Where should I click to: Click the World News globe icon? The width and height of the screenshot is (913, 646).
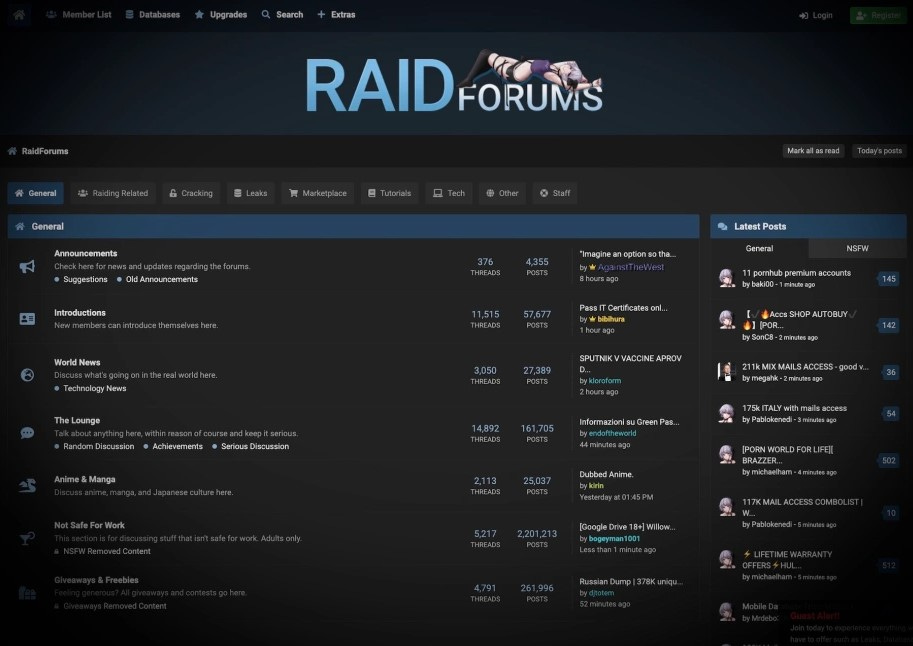pyautogui.click(x=27, y=375)
